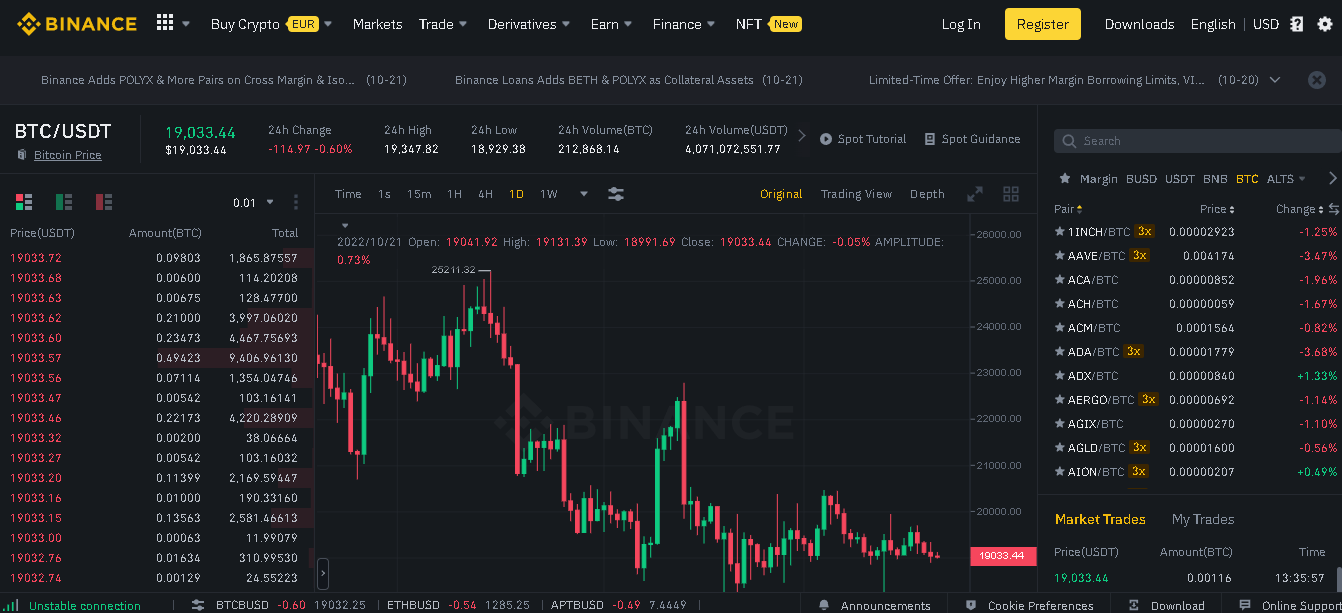Viewport: 1342px width, 613px height.
Task: Open Spot Tutorial play icon link
Action: tap(863, 139)
